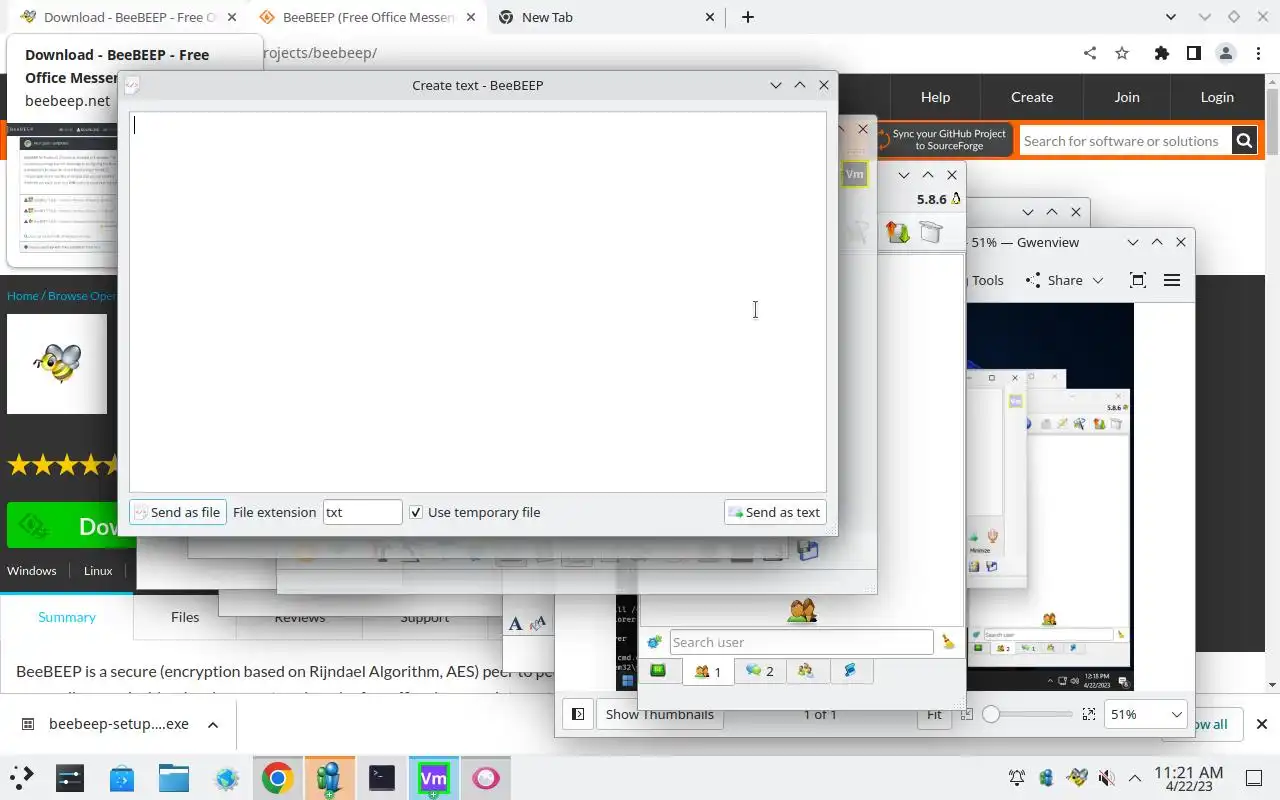Bookmark this page with the star icon
The width and height of the screenshot is (1280, 800).
(x=1122, y=53)
